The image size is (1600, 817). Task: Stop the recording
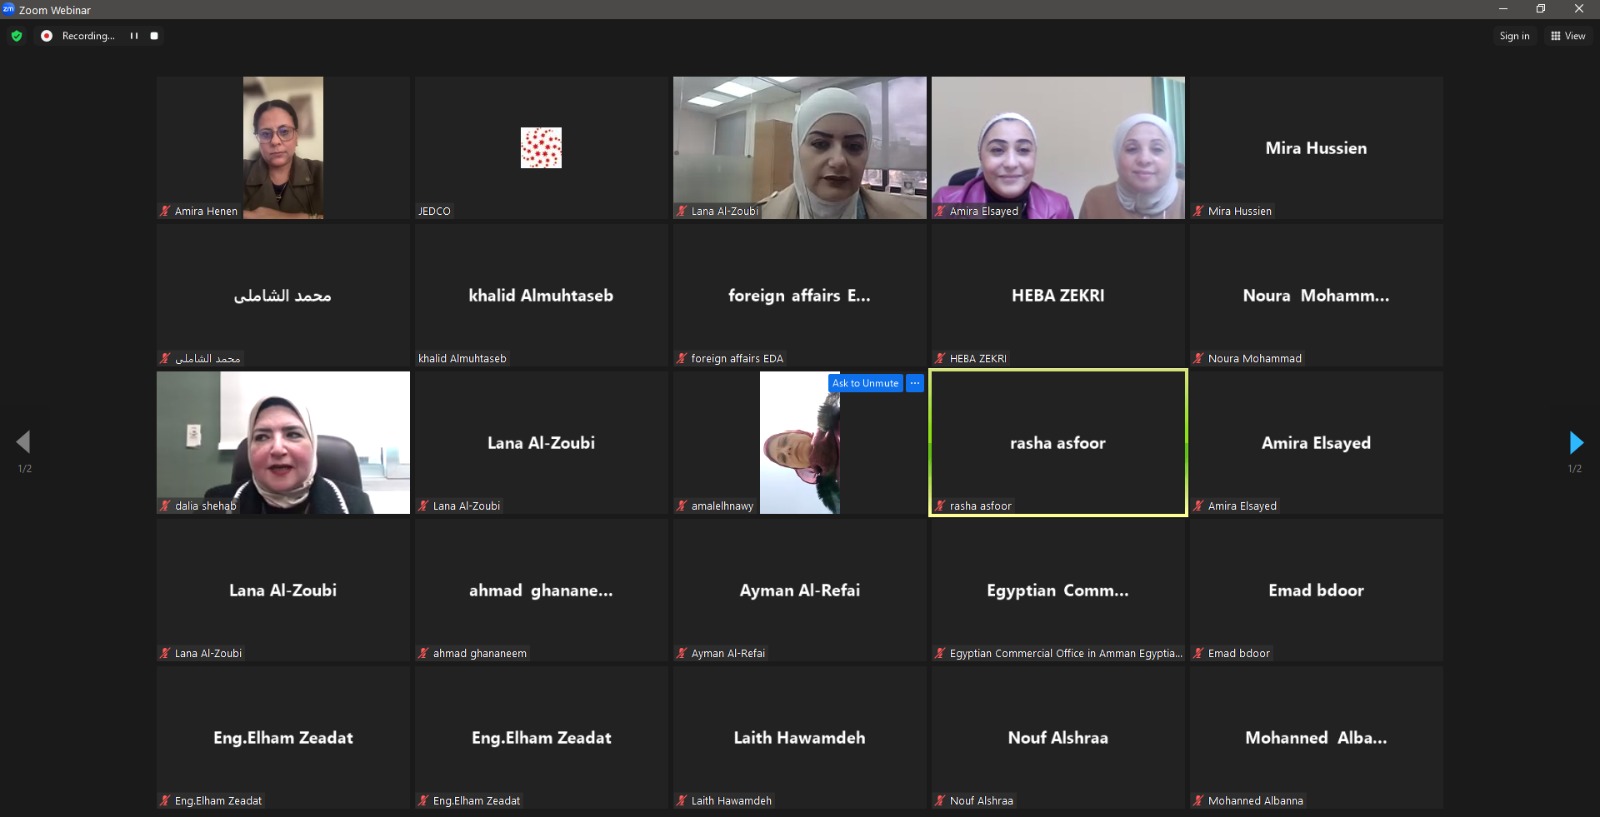(x=154, y=36)
